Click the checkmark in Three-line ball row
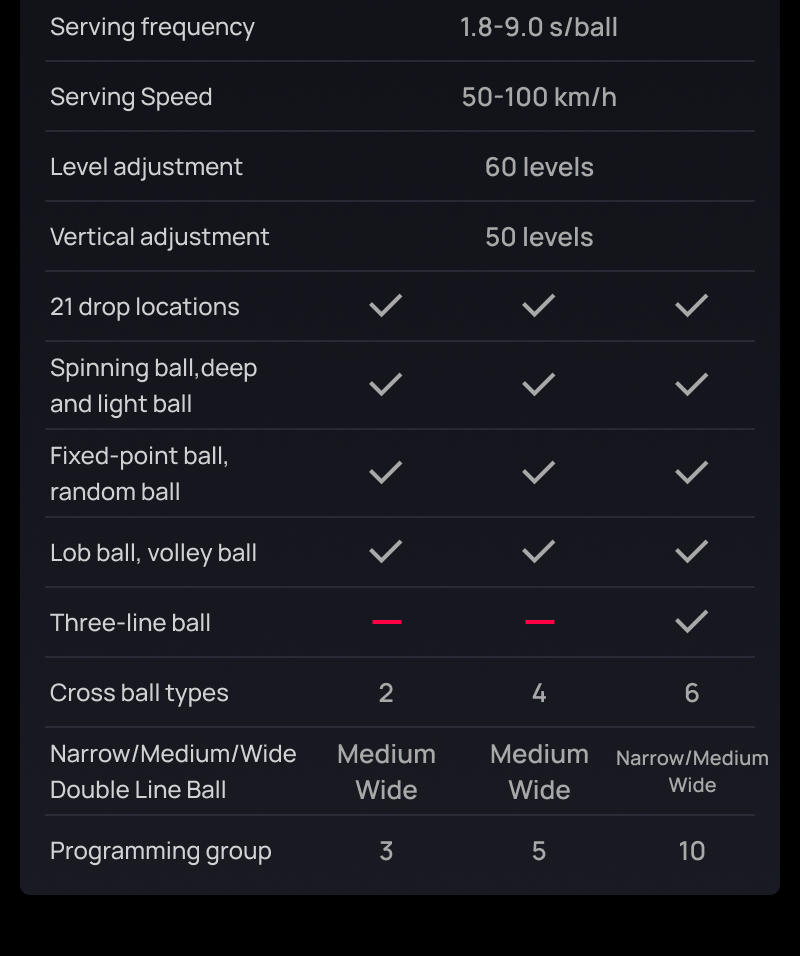The image size is (800, 956). (x=691, y=622)
